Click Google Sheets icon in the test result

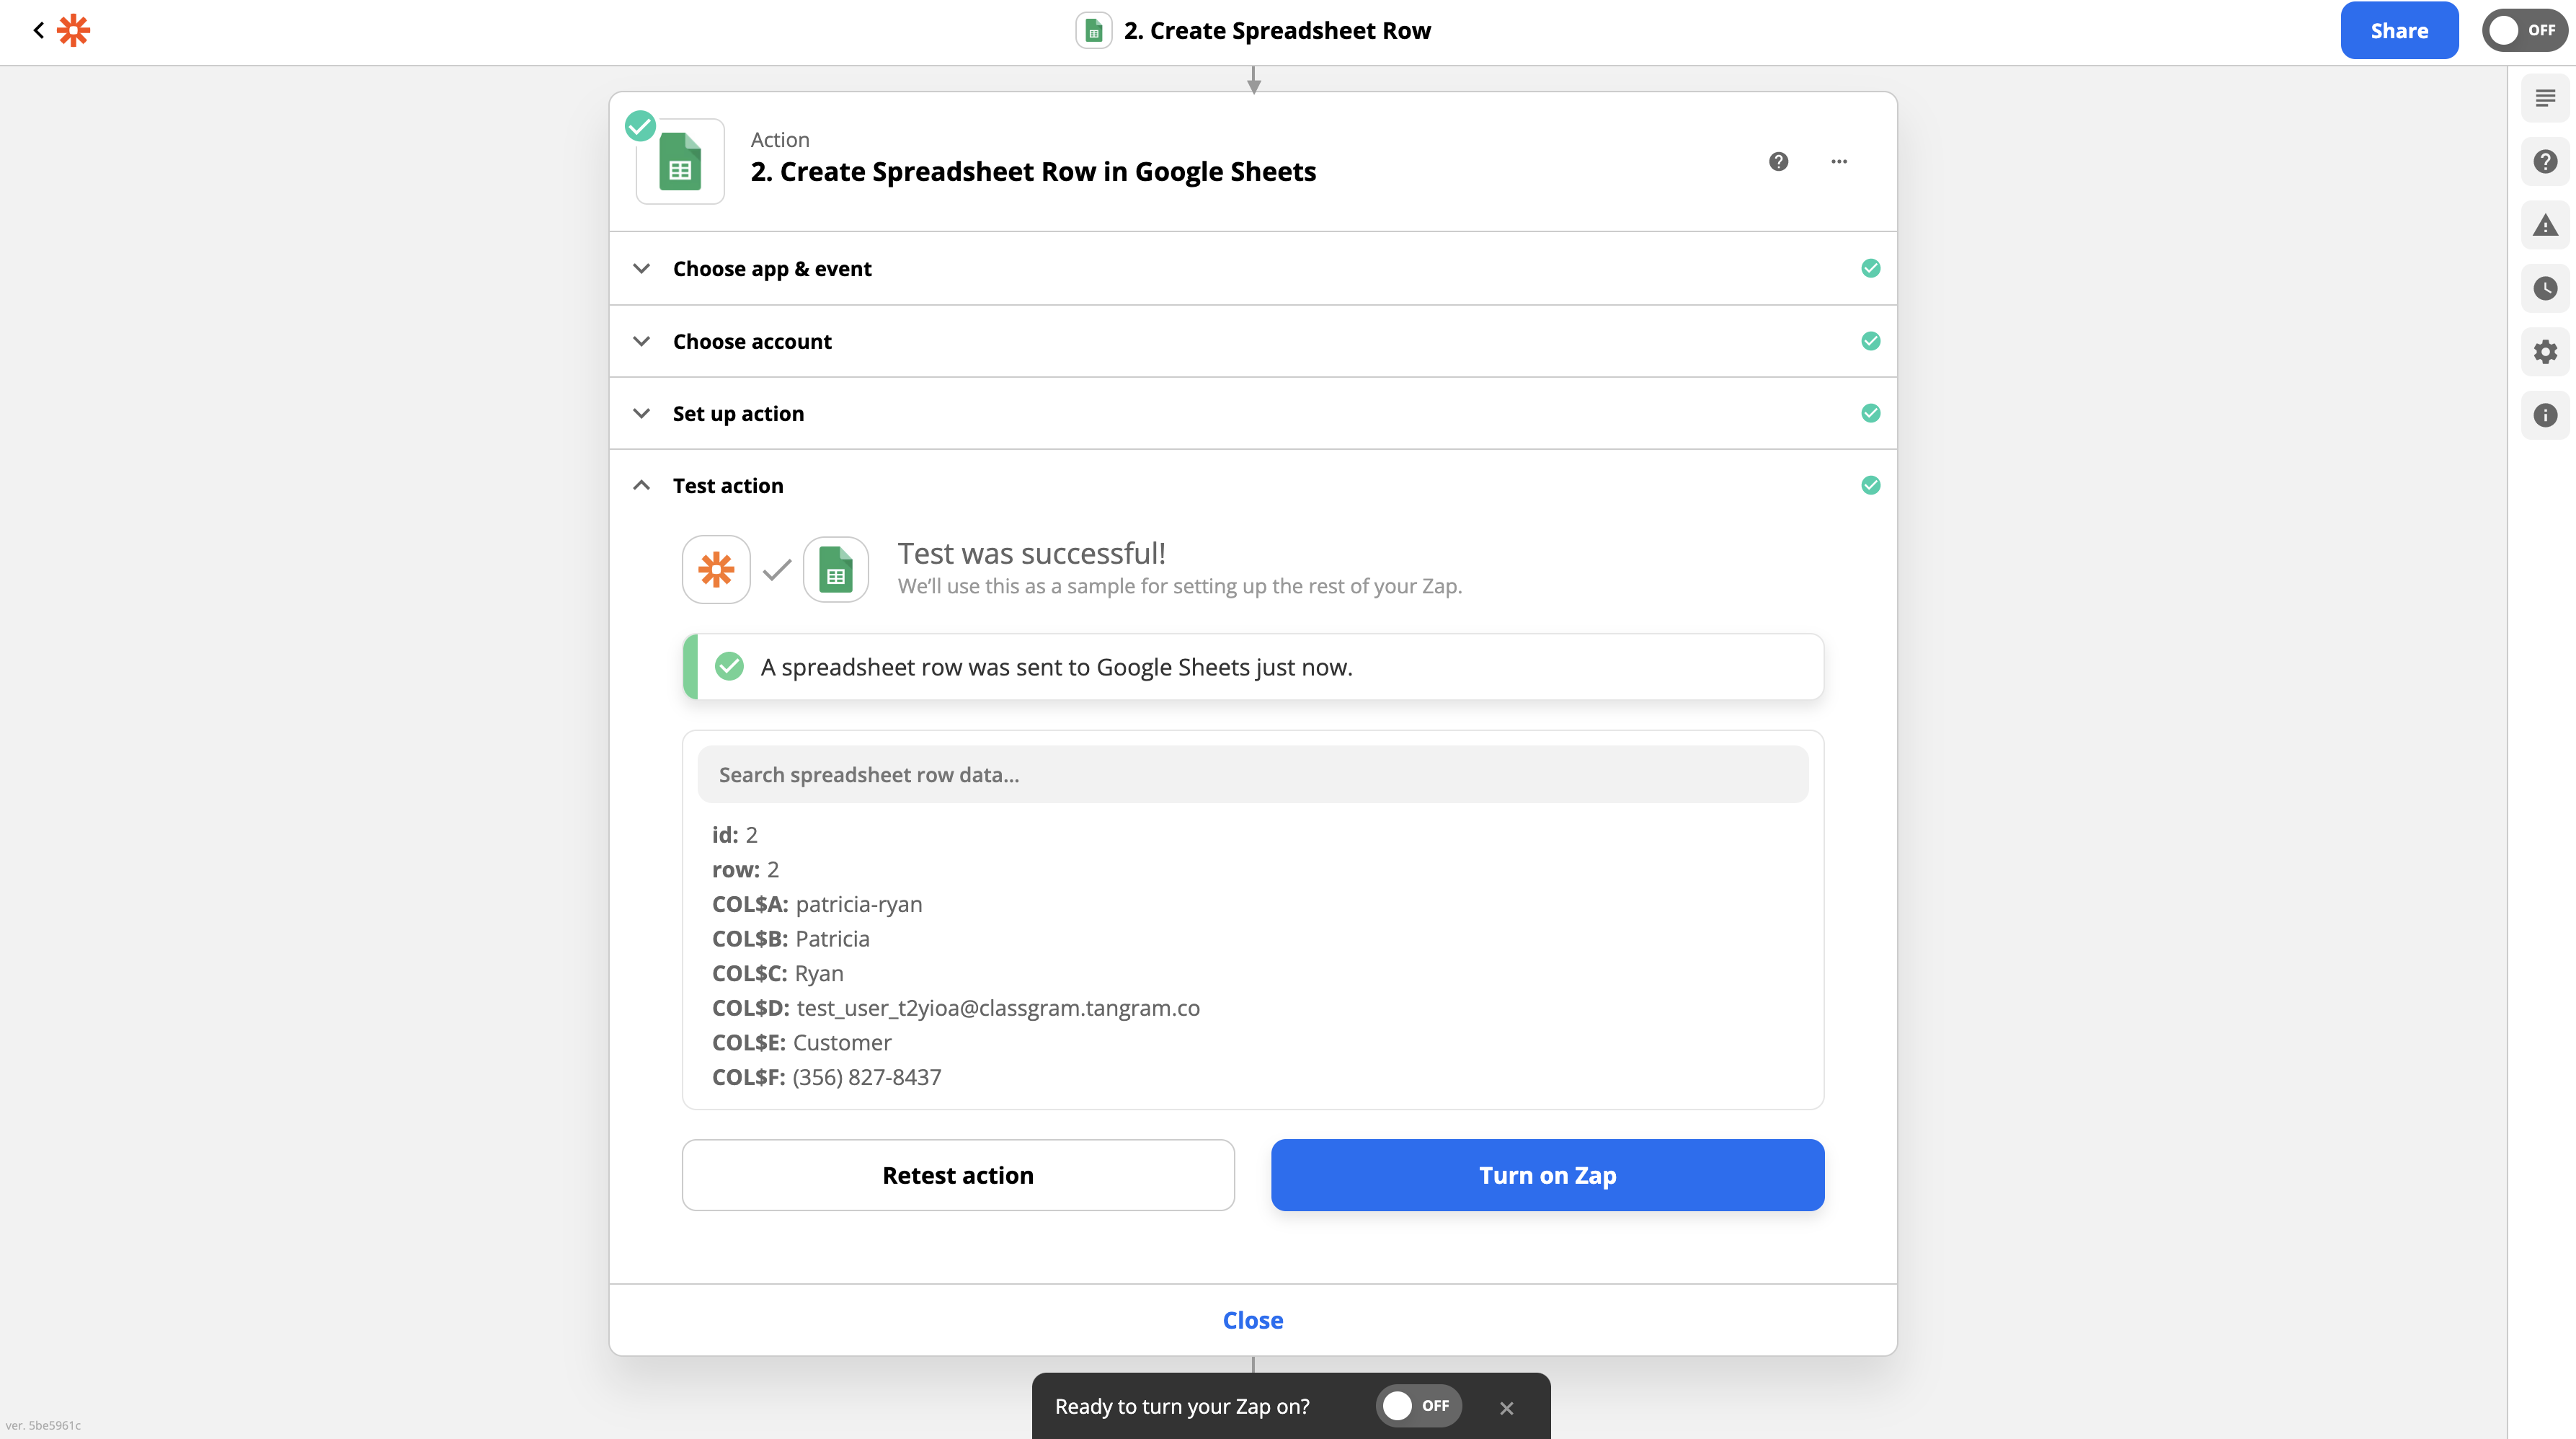(836, 569)
